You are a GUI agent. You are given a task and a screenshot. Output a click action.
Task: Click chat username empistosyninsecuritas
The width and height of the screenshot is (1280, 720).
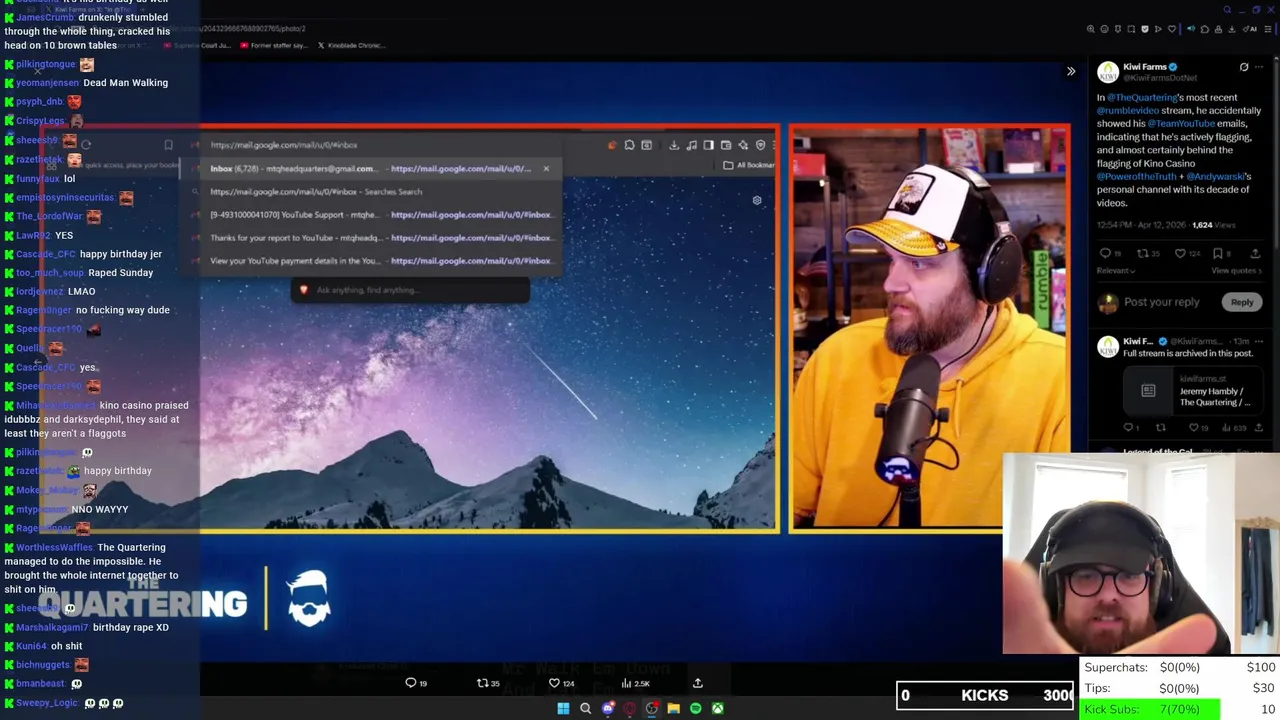pyautogui.click(x=65, y=197)
